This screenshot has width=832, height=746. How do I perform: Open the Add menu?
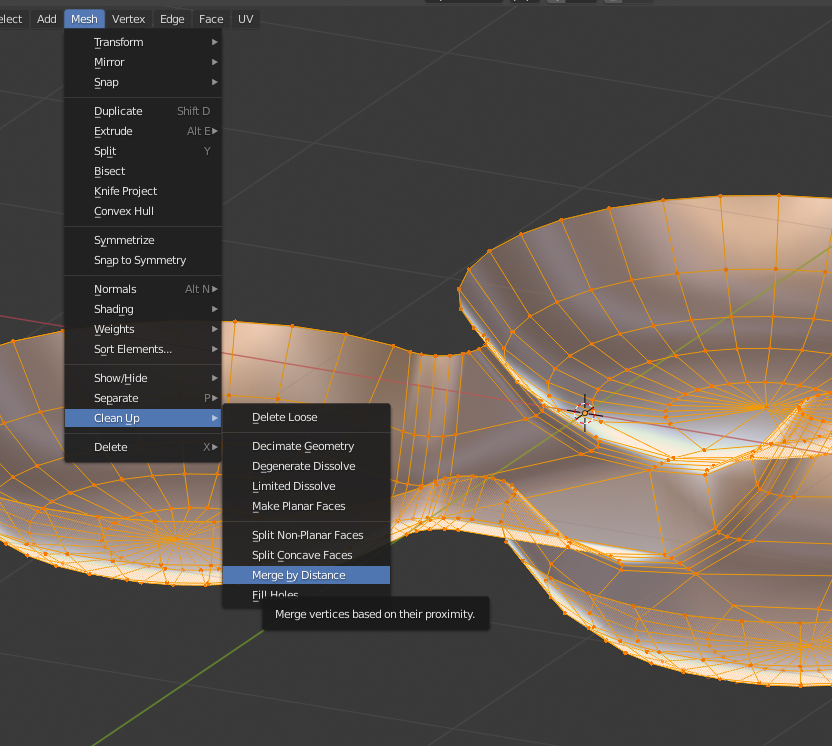pyautogui.click(x=47, y=19)
